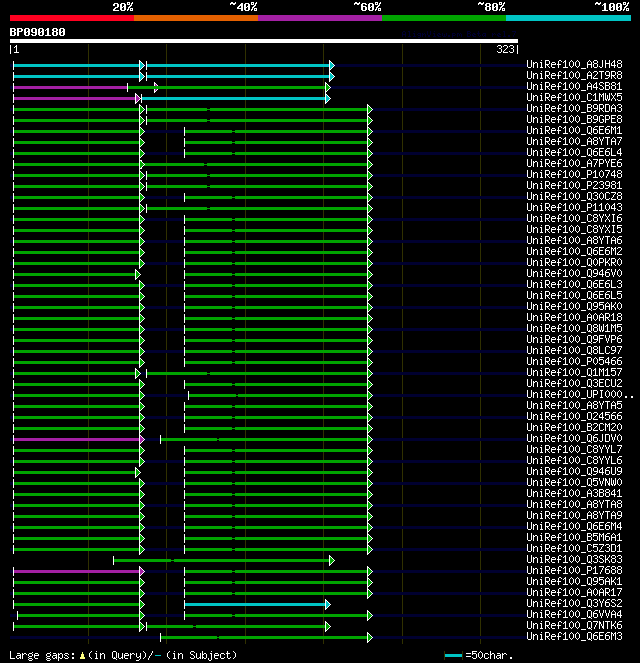Screen dimensions: 640x663
Task: Select the UniRef100_A8YTA6 label
Action: pos(574,240)
